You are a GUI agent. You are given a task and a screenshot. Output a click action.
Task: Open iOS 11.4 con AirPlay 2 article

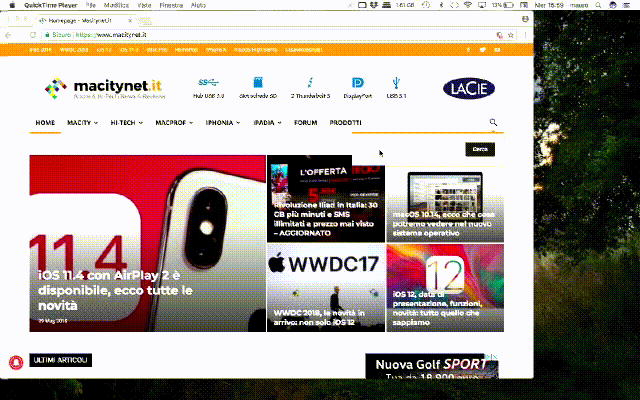coord(115,290)
